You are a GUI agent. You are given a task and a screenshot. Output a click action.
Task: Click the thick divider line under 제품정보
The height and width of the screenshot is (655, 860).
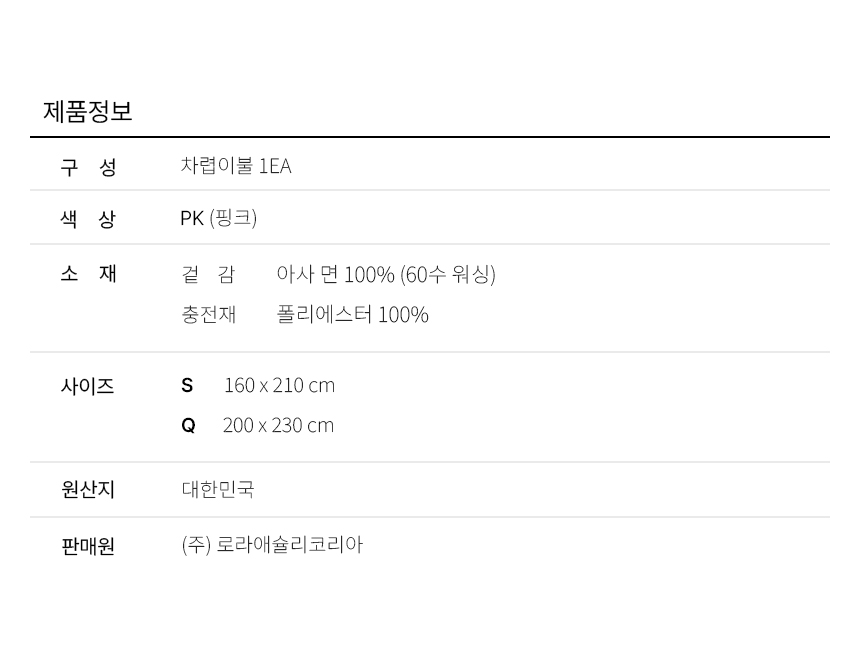click(x=430, y=137)
